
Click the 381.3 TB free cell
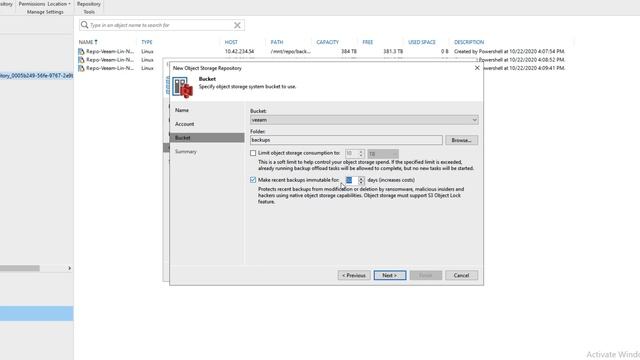pyautogui.click(x=393, y=51)
